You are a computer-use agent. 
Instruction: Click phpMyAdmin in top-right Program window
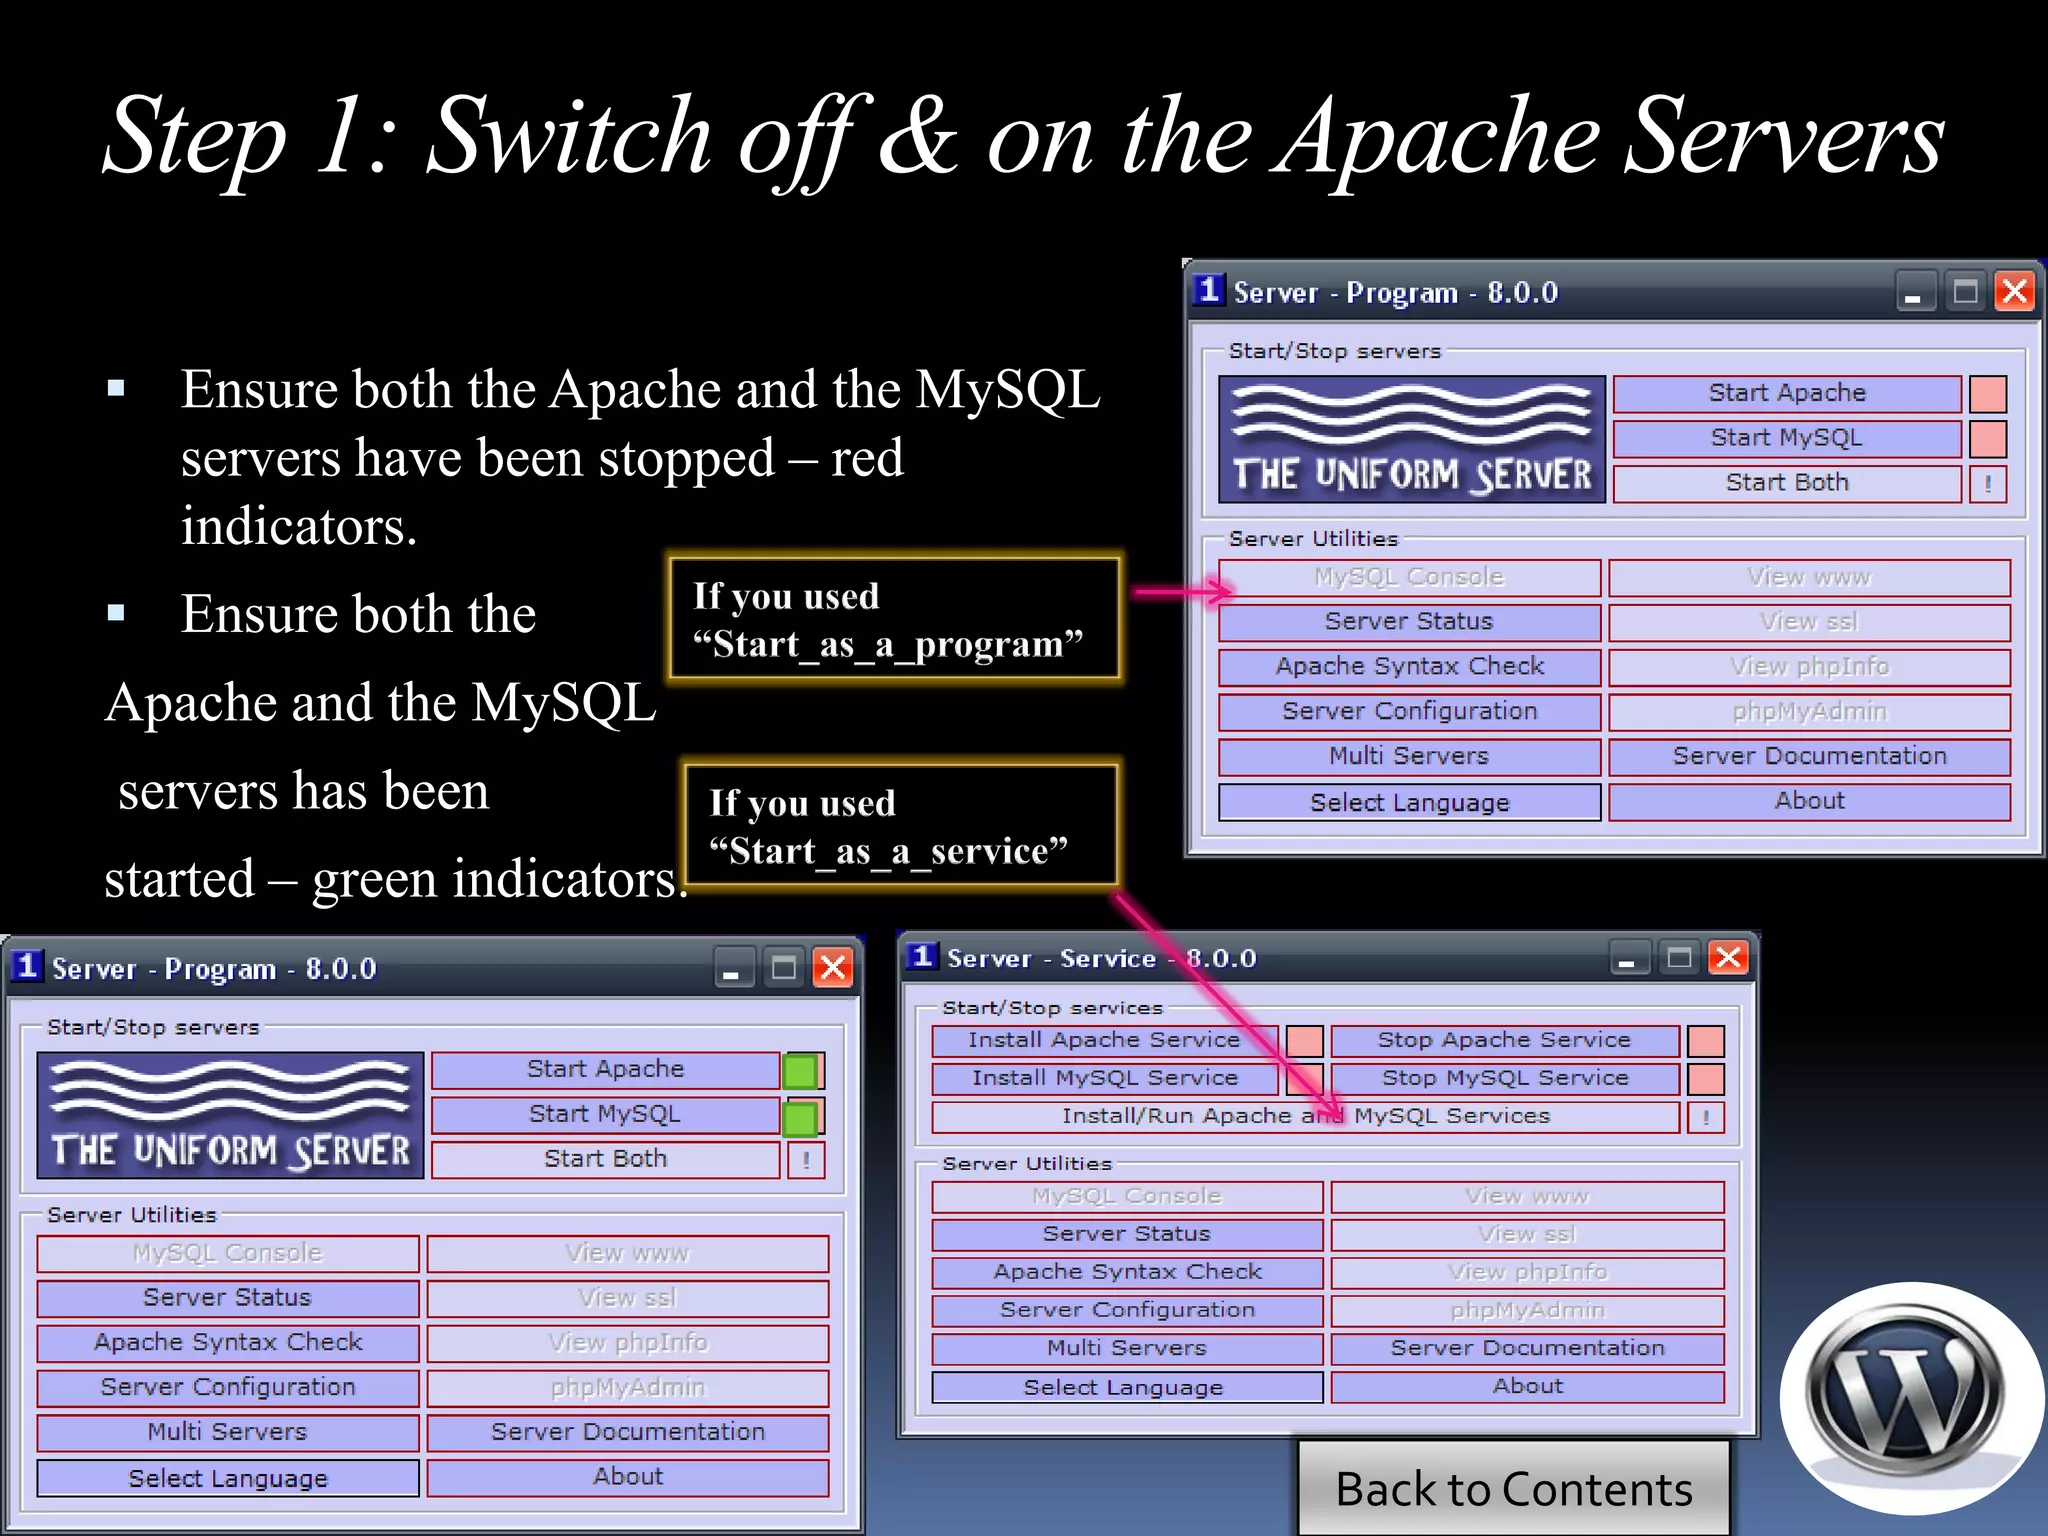pyautogui.click(x=1809, y=712)
